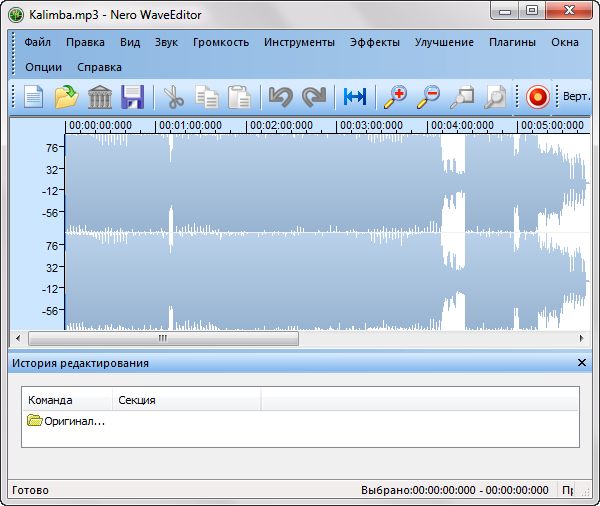Click the paste clipboard icon
The width and height of the screenshot is (600, 506).
click(x=239, y=97)
